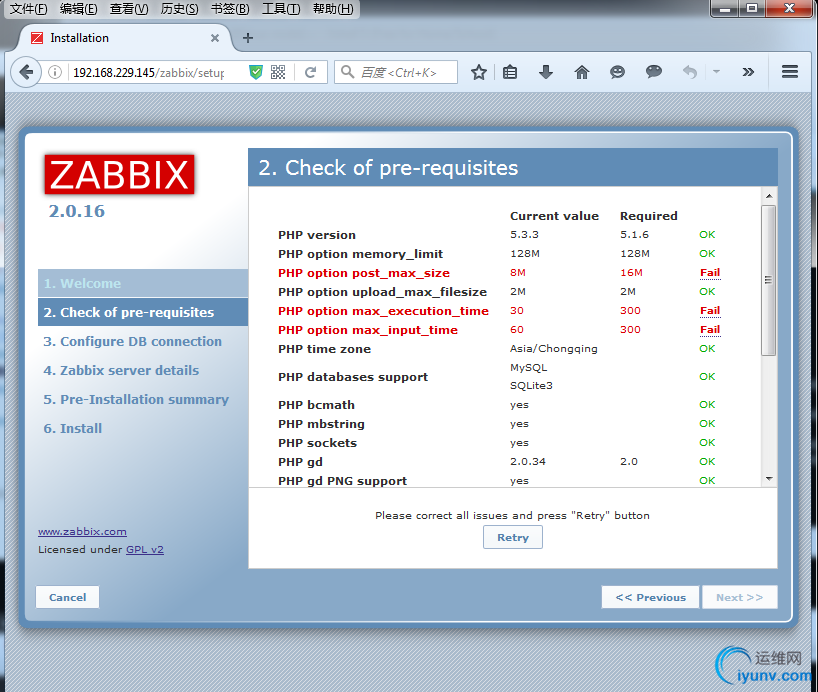
Task: Select step 4. Zabbix server details
Action: click(x=121, y=371)
